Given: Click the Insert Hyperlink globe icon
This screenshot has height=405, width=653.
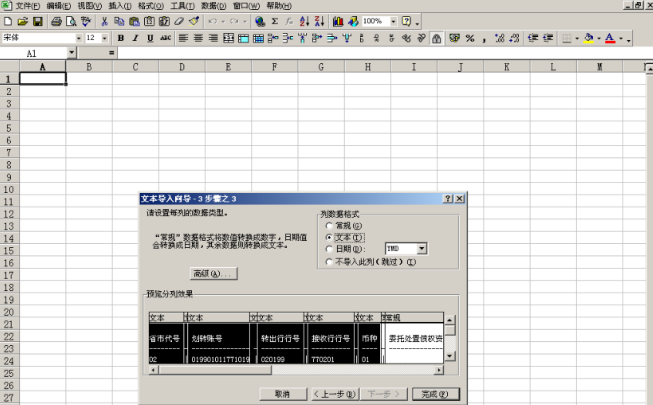Looking at the screenshot, I should point(260,21).
